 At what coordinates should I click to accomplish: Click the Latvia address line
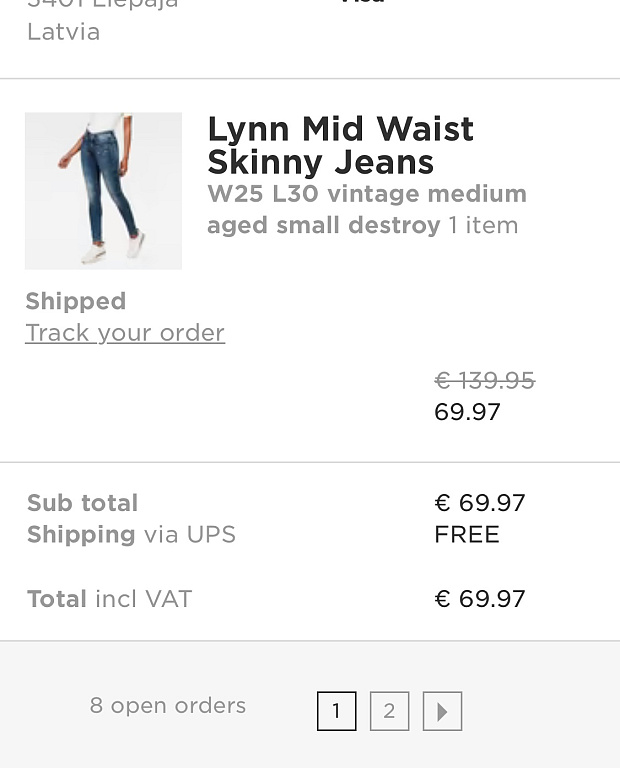(64, 32)
